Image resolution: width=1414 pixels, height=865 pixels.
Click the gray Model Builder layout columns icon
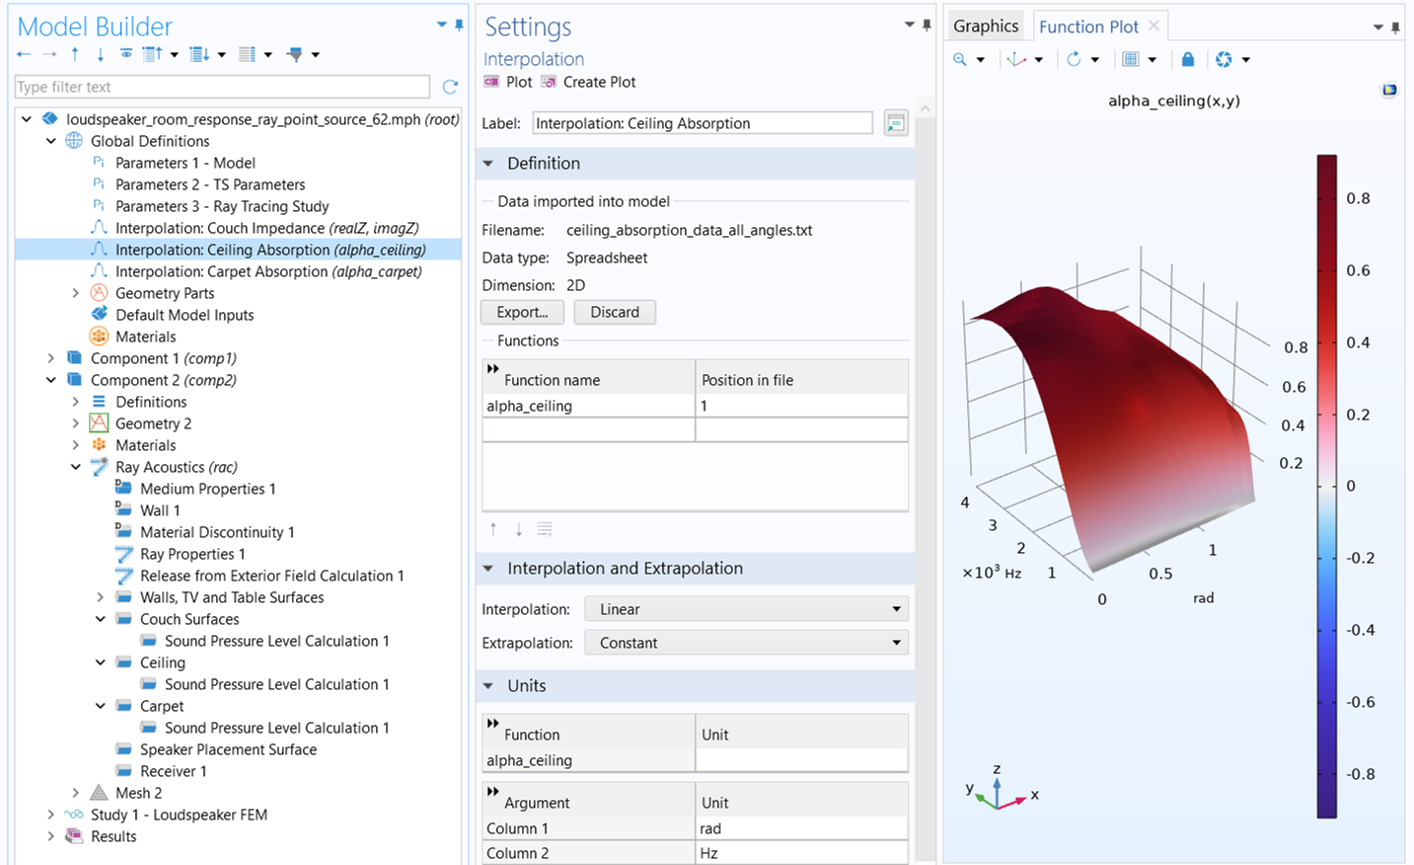pyautogui.click(x=247, y=54)
